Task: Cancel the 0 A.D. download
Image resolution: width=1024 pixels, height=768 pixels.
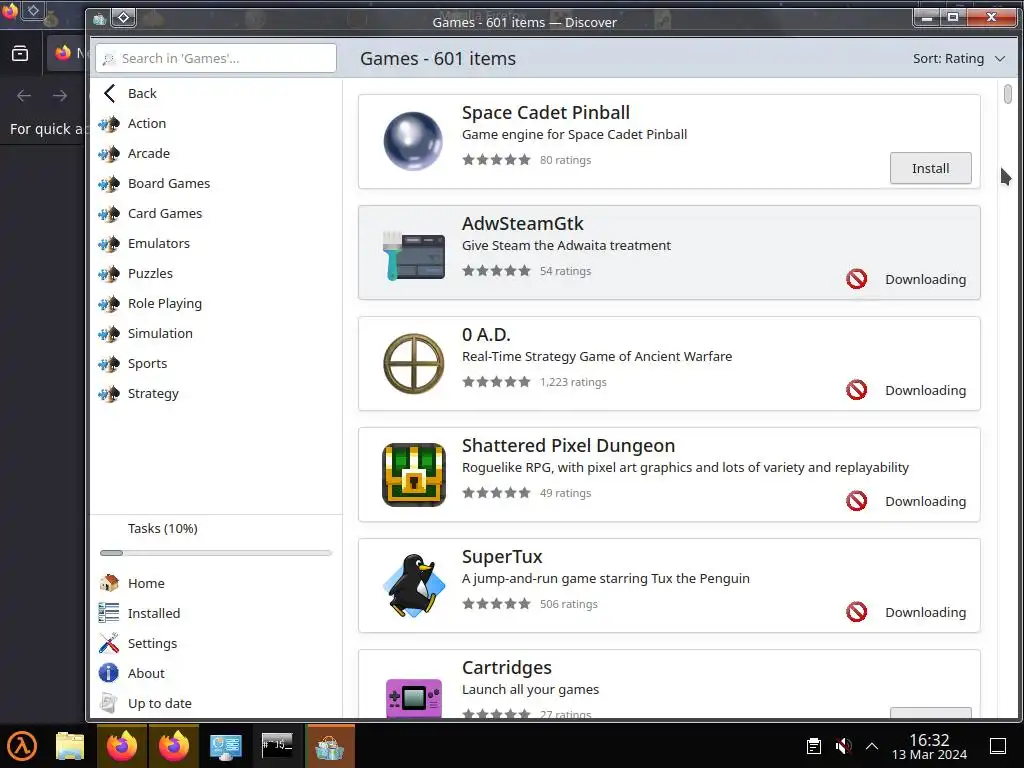Action: tap(856, 390)
